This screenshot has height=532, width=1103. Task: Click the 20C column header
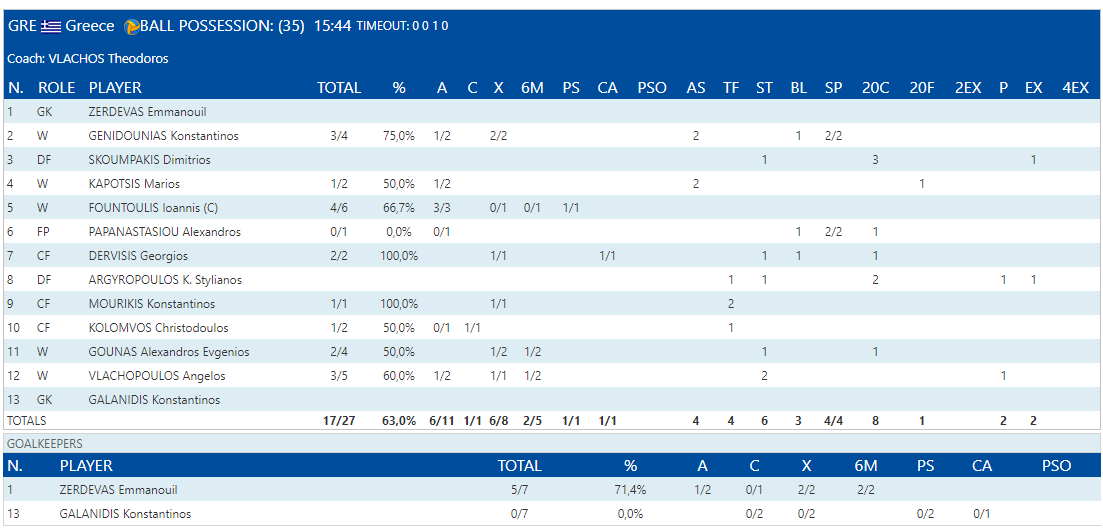875,88
